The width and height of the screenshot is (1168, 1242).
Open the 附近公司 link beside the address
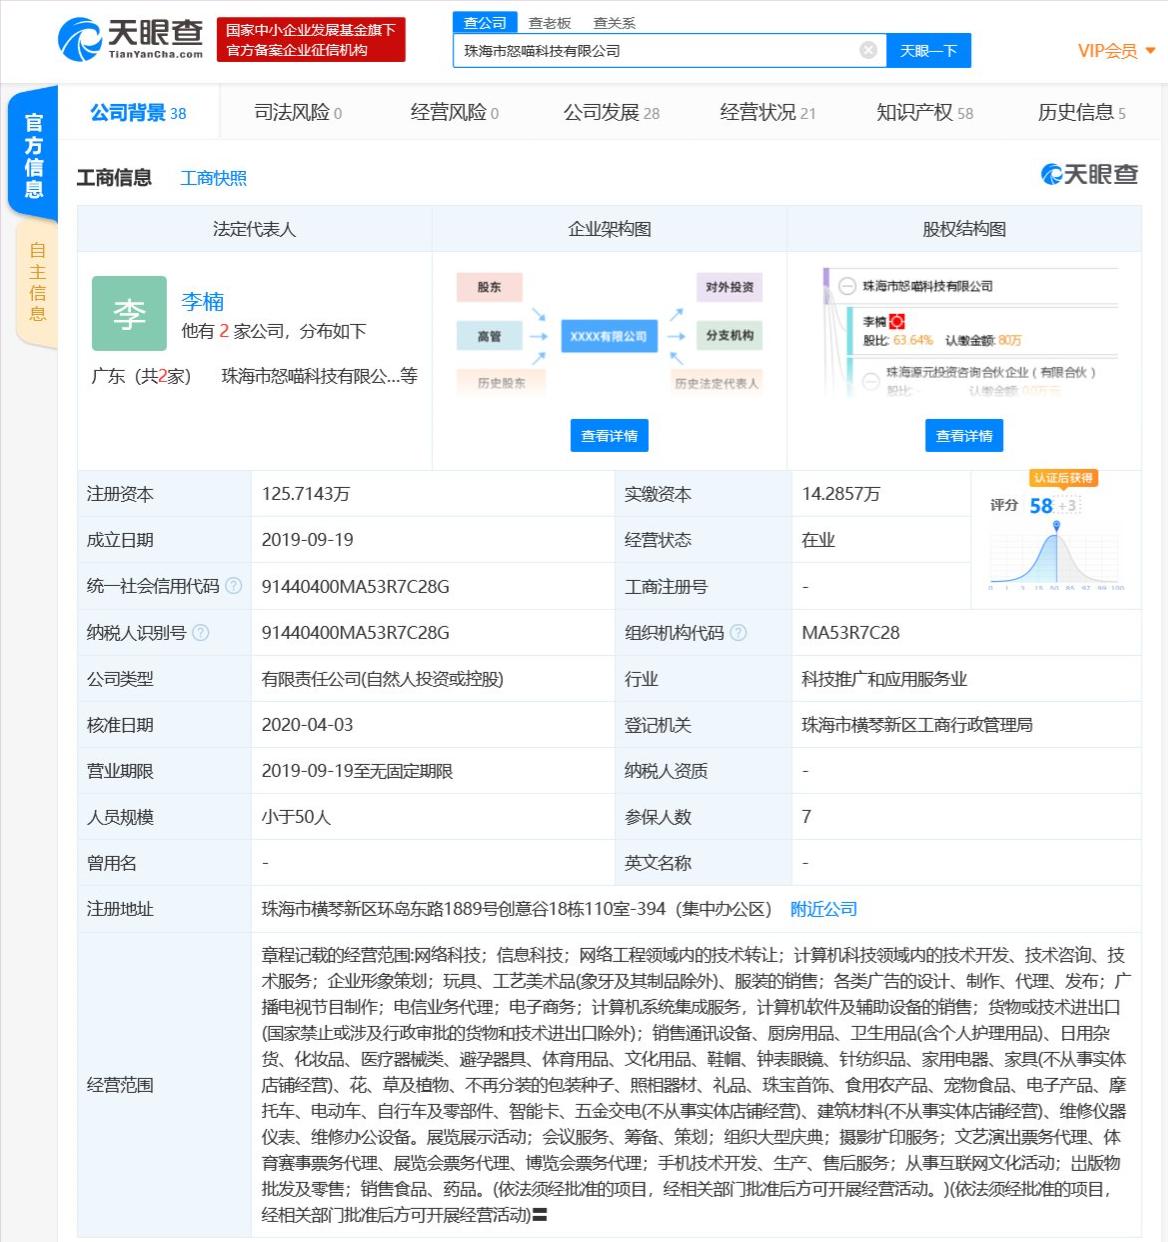coord(822,909)
